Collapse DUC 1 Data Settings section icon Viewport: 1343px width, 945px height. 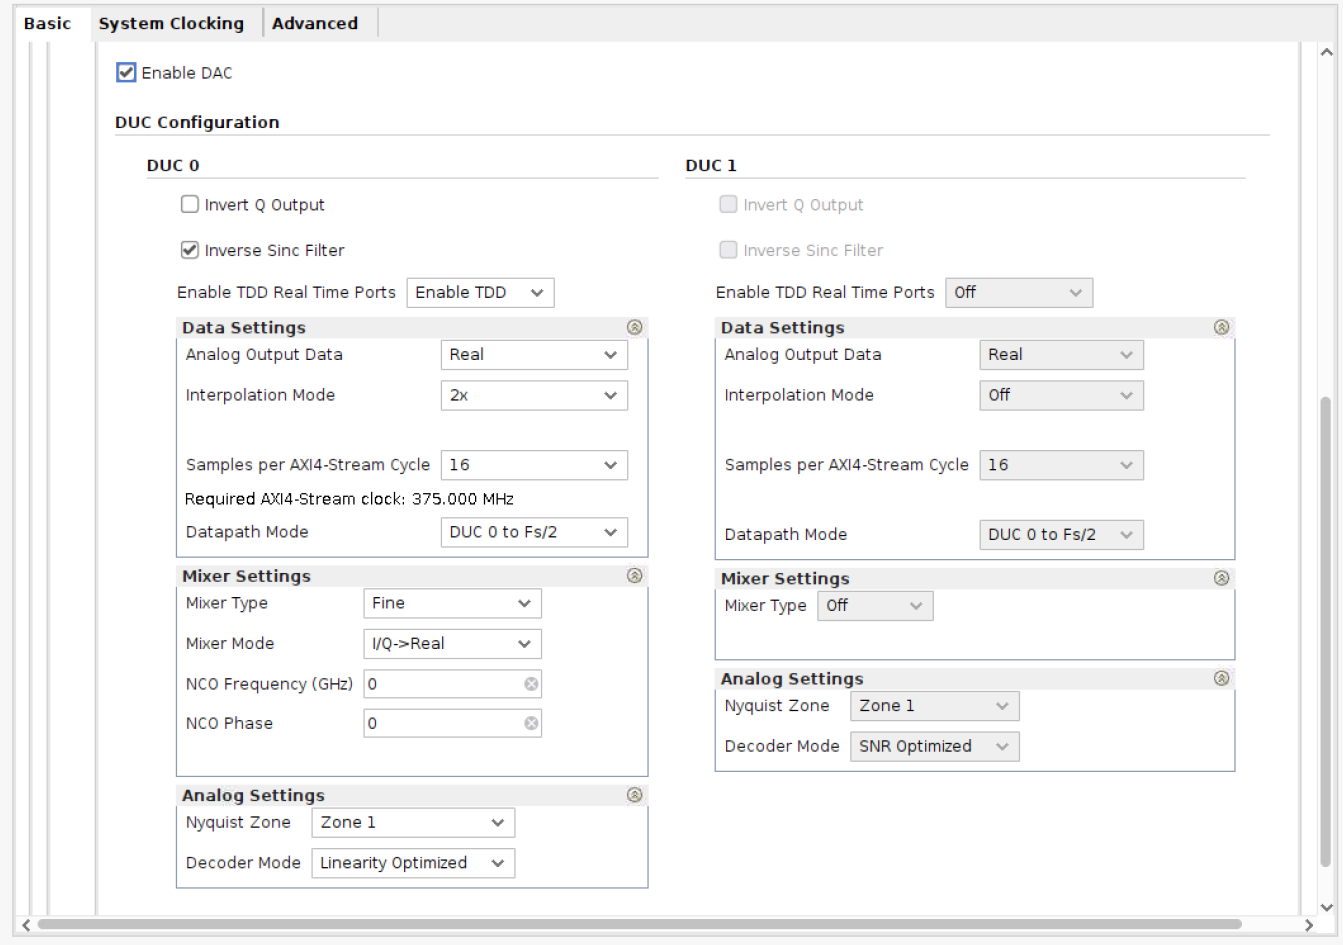click(1221, 327)
